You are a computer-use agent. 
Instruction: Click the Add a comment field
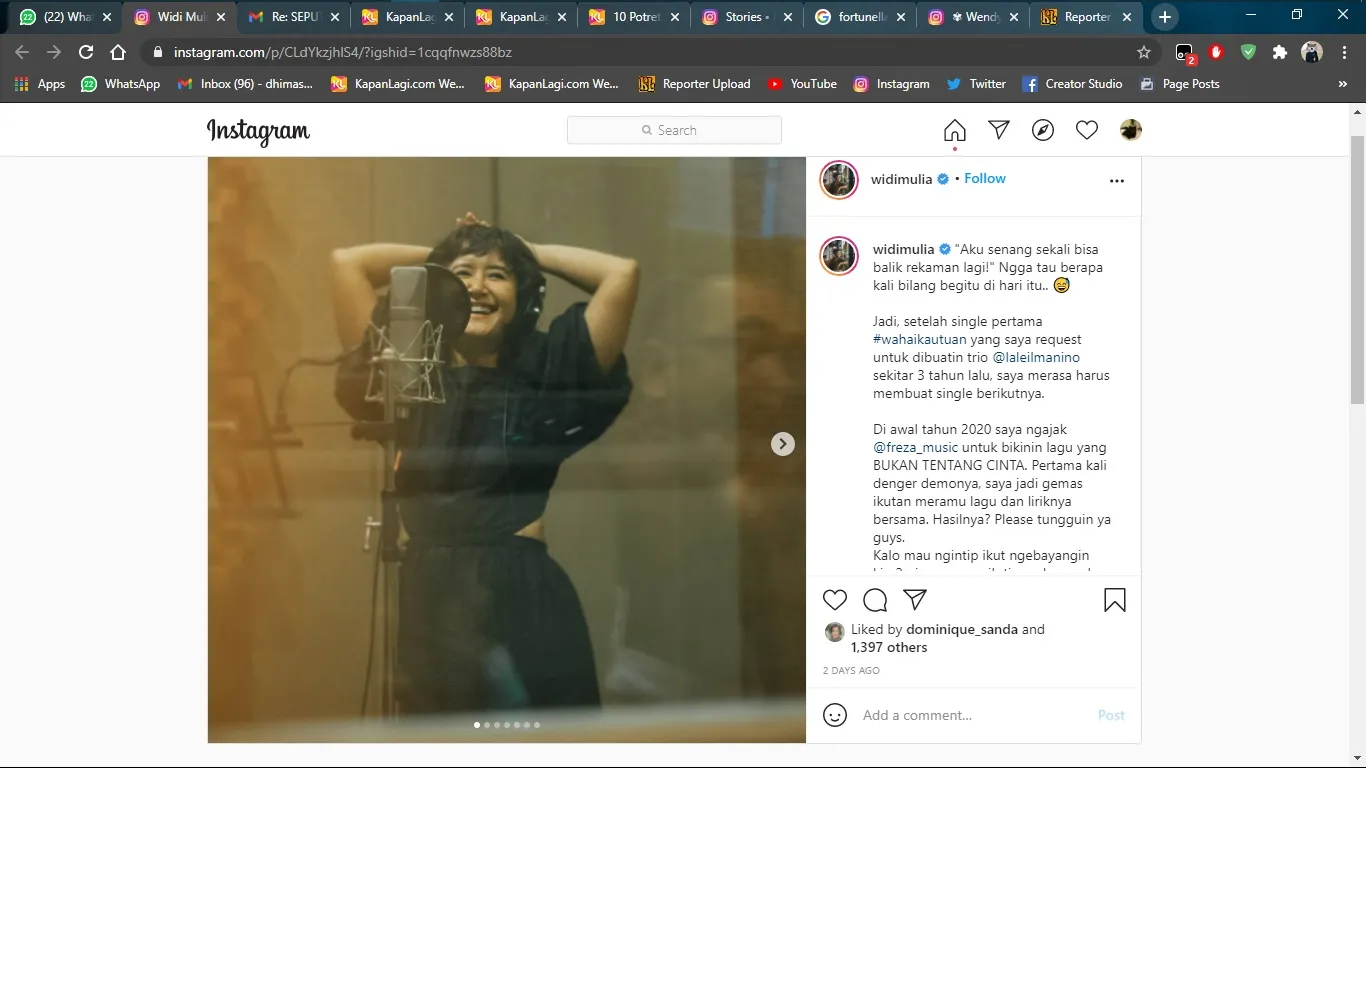coord(970,715)
